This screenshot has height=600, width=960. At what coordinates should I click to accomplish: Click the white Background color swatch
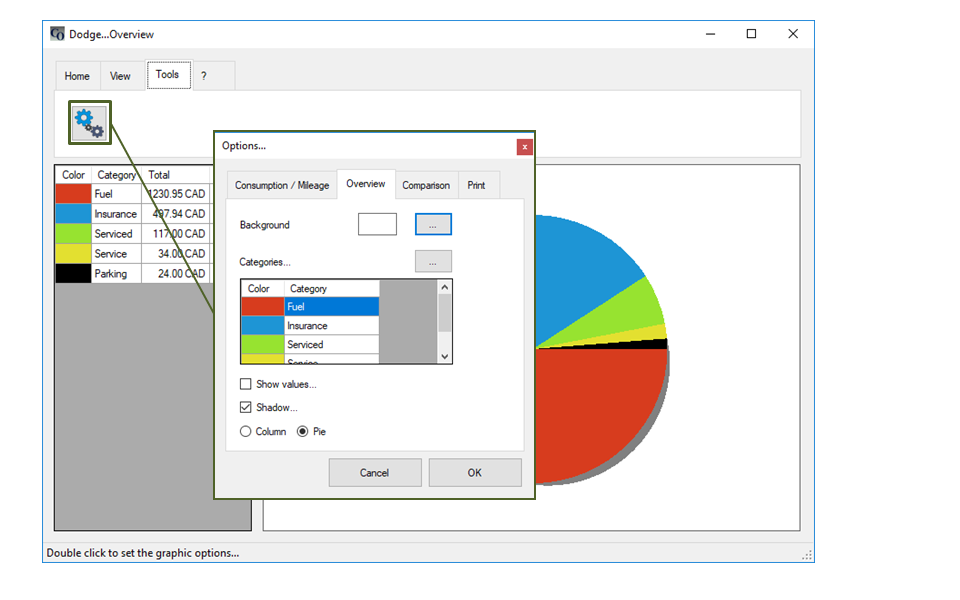click(377, 225)
